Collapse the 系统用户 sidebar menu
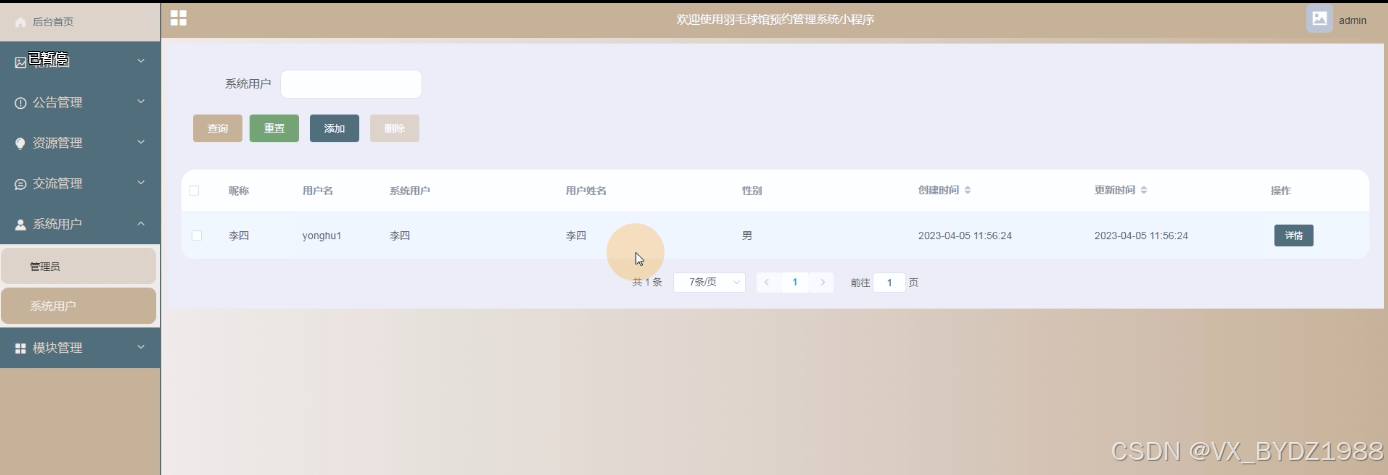Screen dimensions: 1388x475 [x=80, y=224]
